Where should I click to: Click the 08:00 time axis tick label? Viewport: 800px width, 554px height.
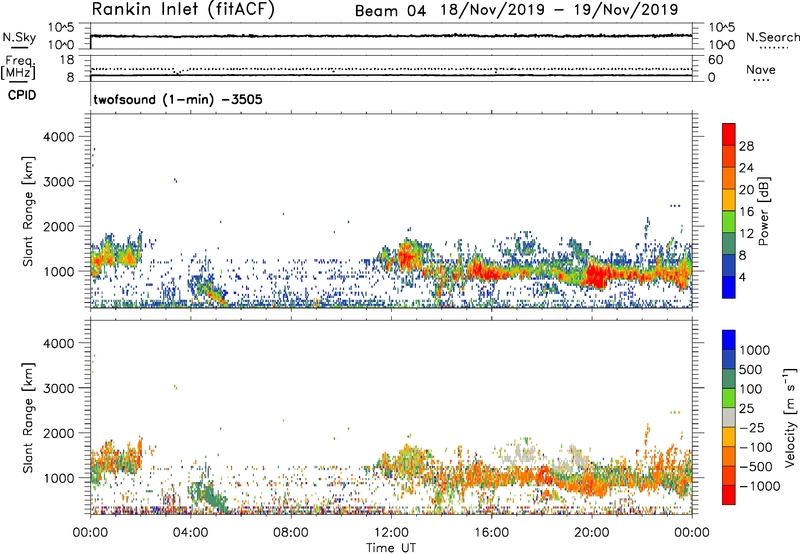pos(291,533)
